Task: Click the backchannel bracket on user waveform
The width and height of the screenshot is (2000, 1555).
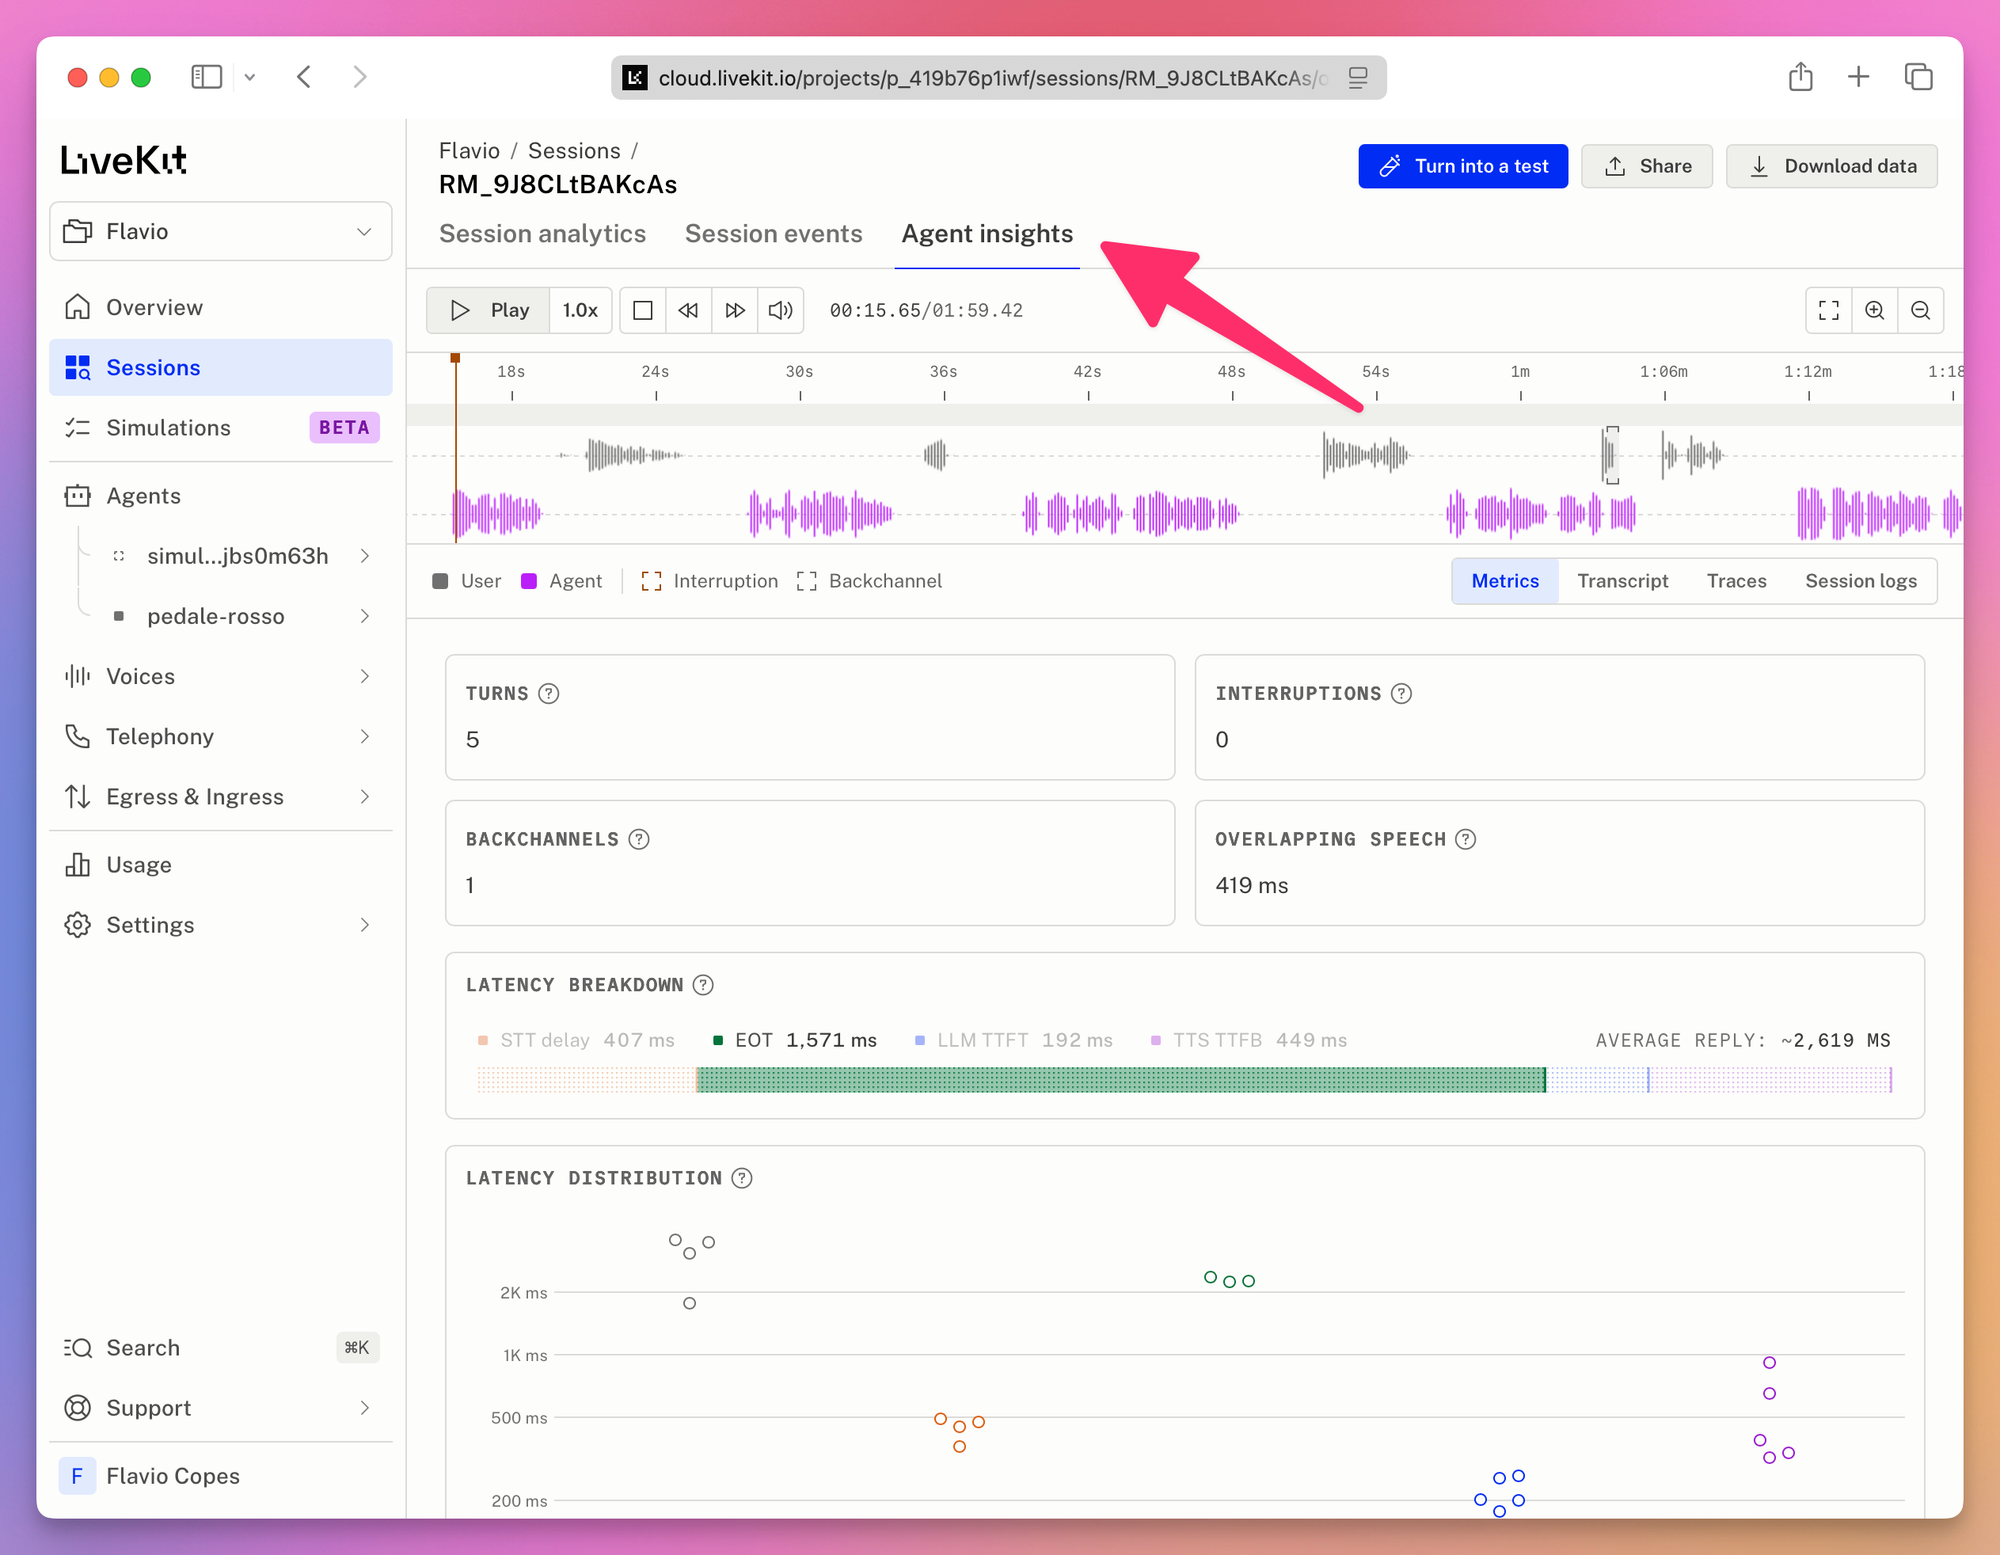Action: [x=1611, y=455]
